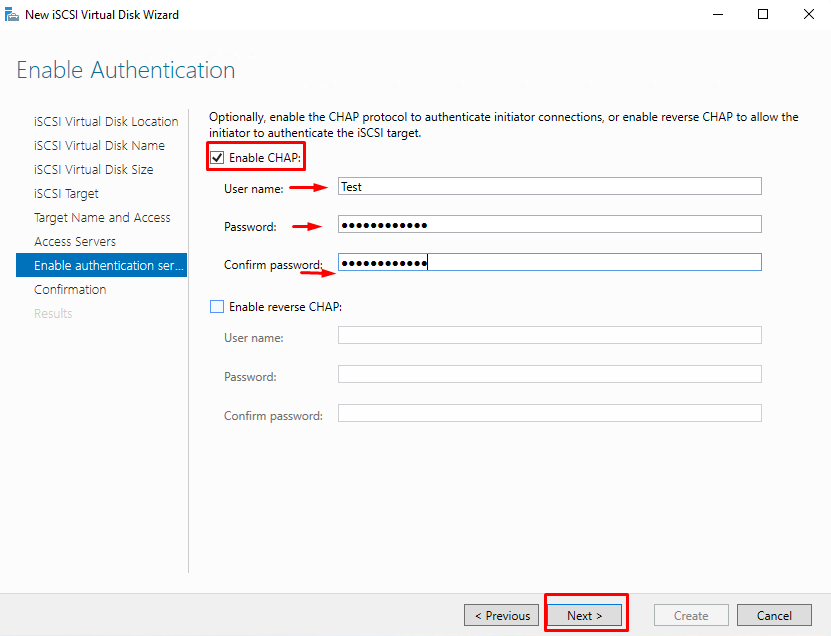This screenshot has width=831, height=636.
Task: Click the wizard icon in title bar
Action: [x=12, y=14]
